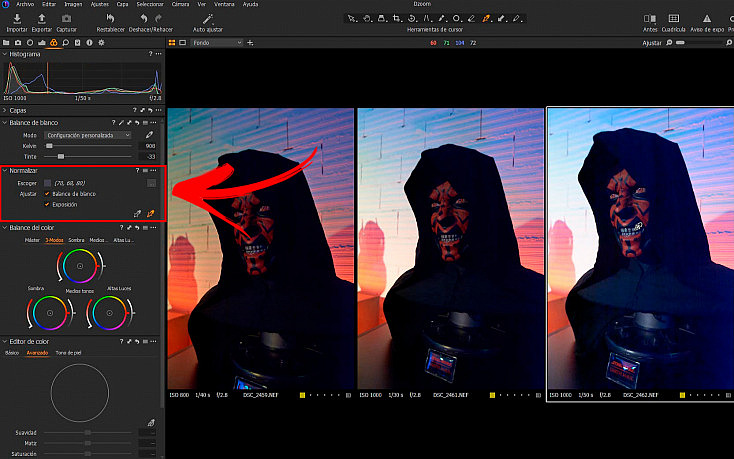Screen dimensions: 734x459
Task: Click the Auto ajustar magic wand
Action: coord(208,19)
